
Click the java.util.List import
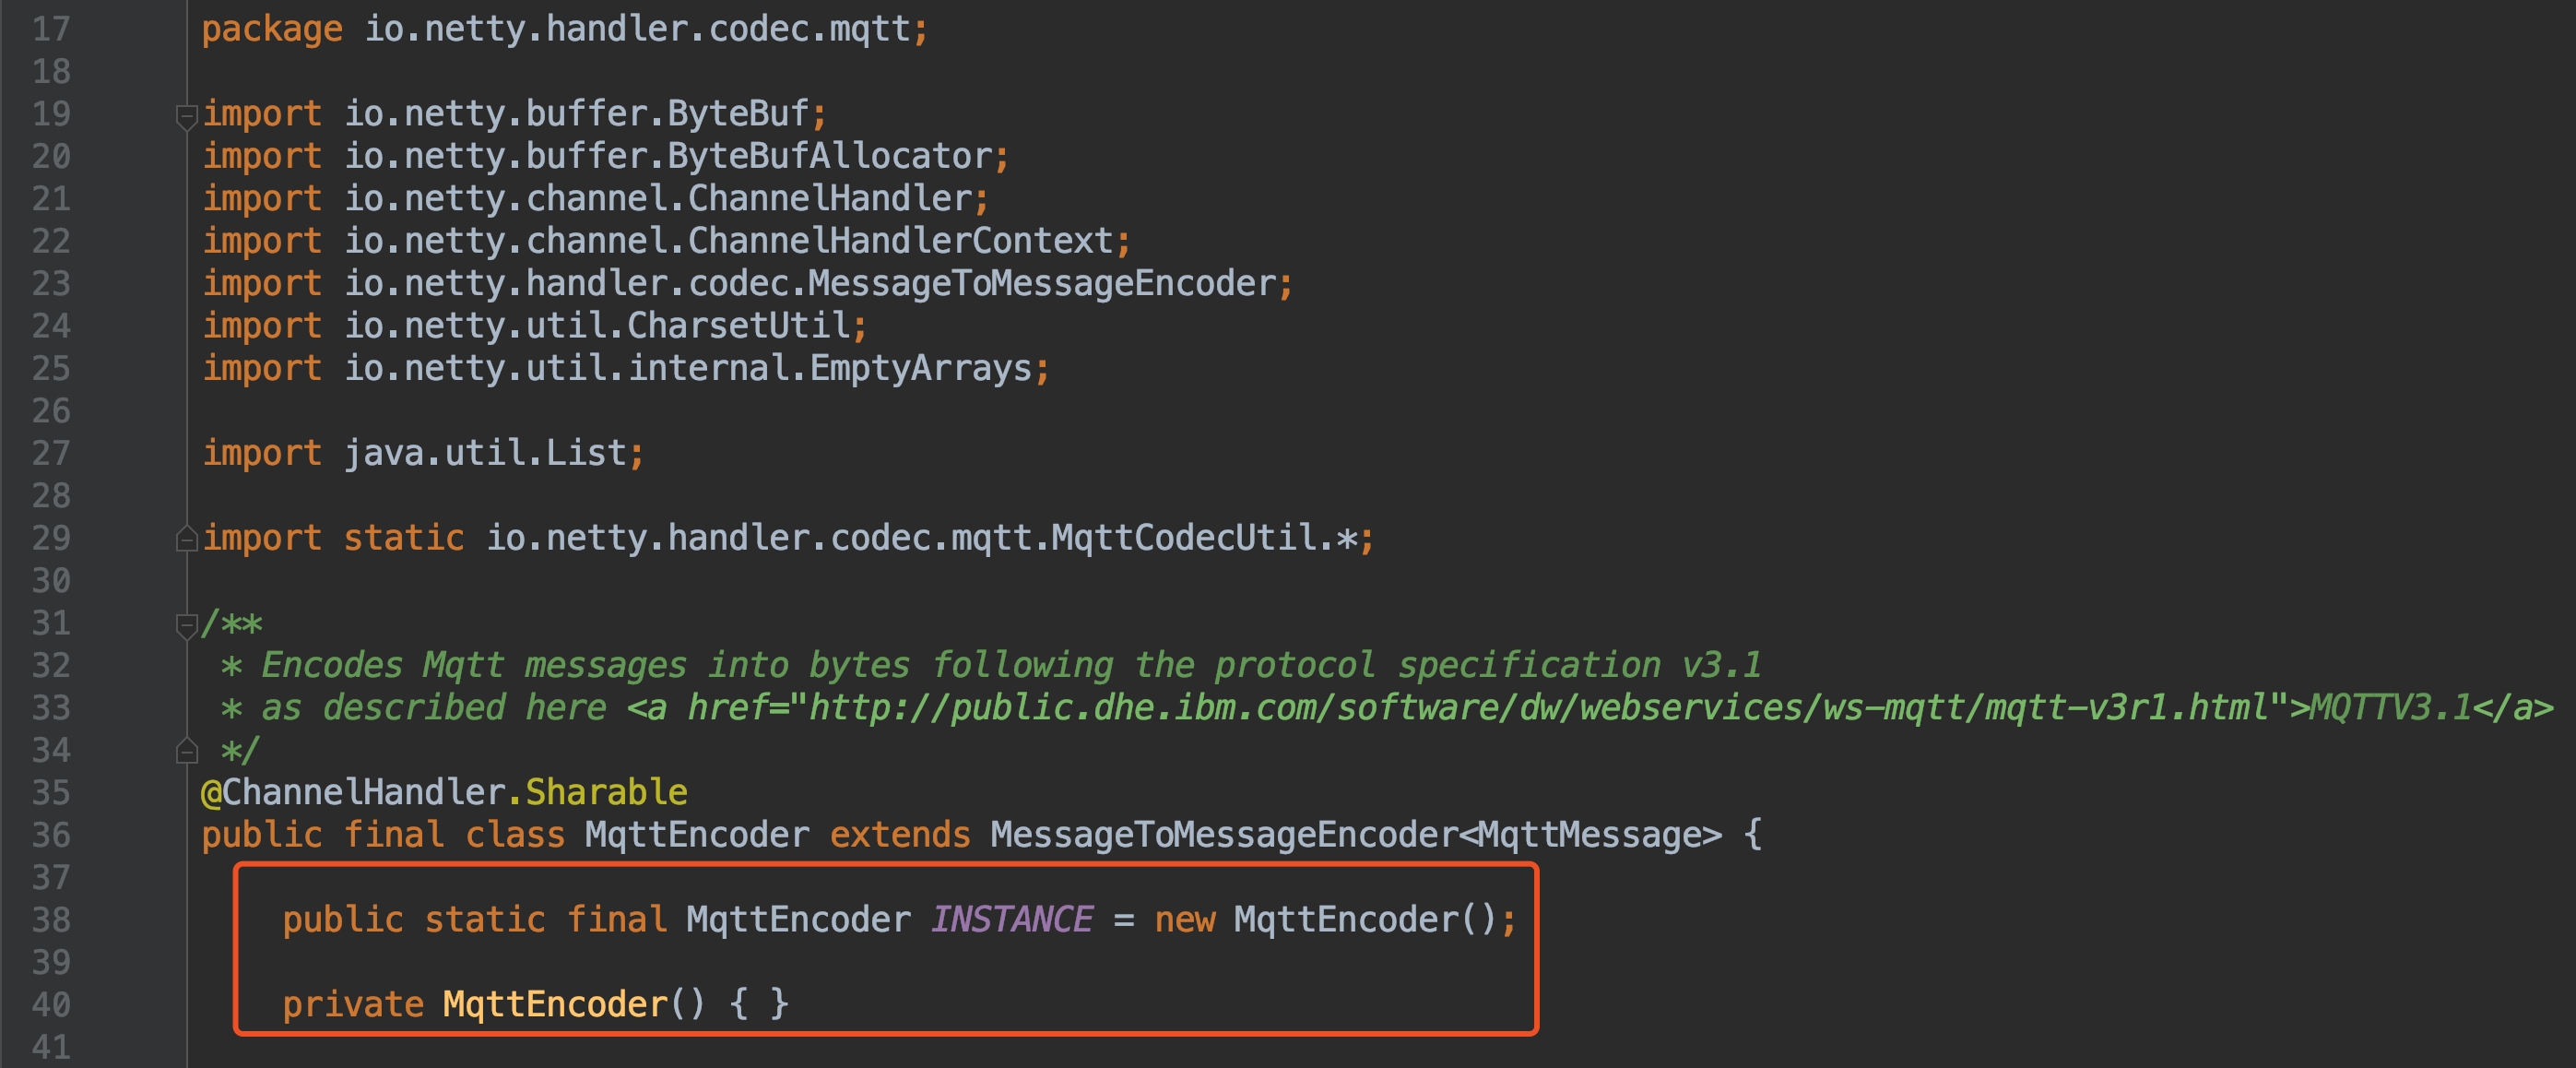(485, 454)
